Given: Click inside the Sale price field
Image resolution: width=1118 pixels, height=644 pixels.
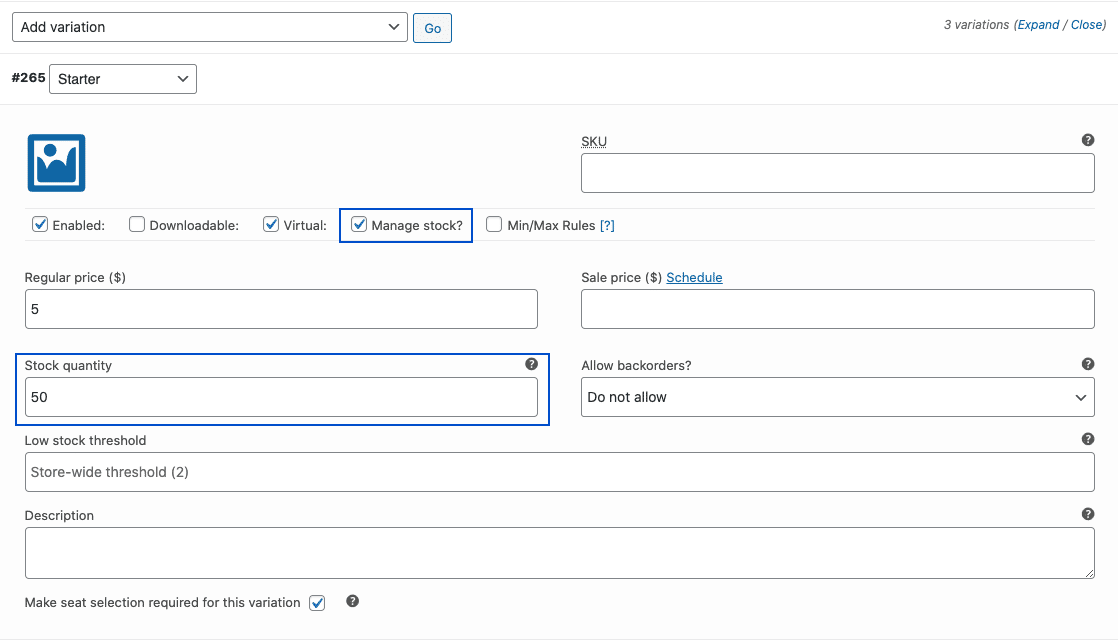Looking at the screenshot, I should [x=837, y=308].
